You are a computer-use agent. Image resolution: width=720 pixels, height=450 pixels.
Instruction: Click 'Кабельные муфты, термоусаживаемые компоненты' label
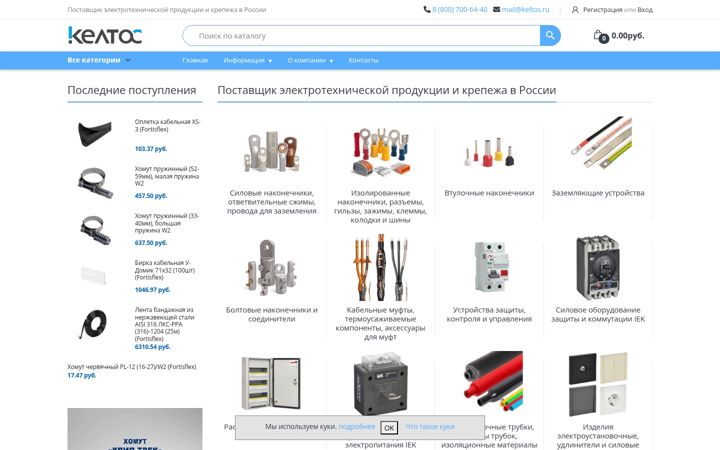380,323
